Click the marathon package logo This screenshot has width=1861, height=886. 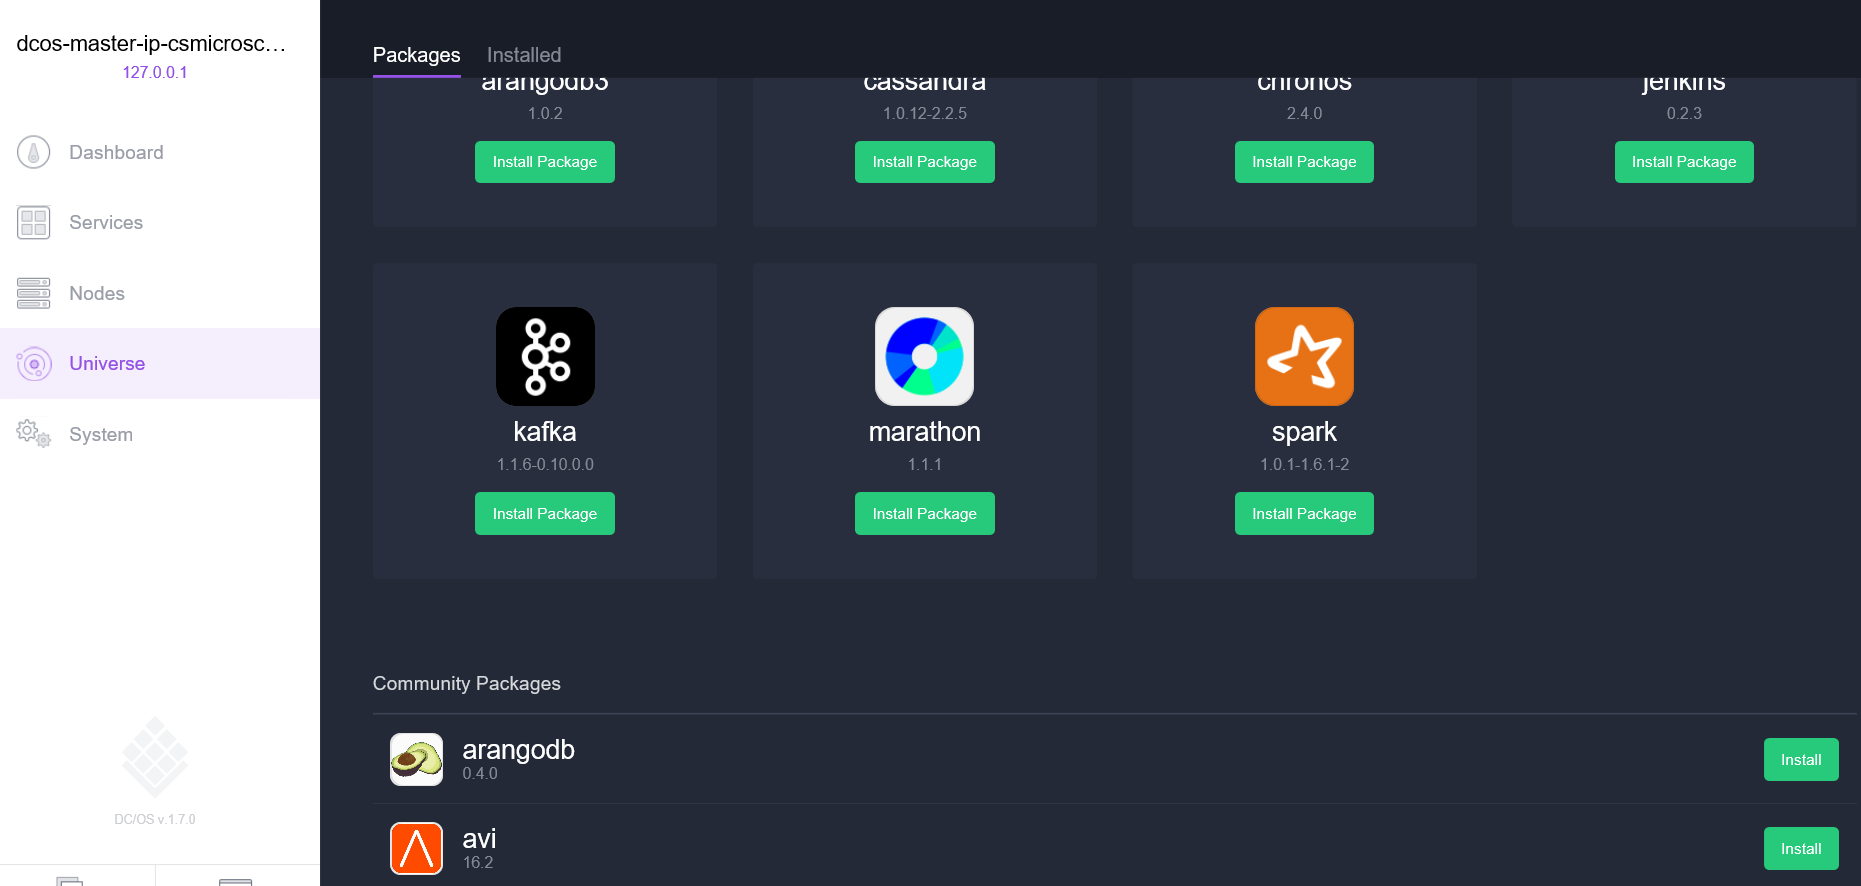[x=925, y=356]
